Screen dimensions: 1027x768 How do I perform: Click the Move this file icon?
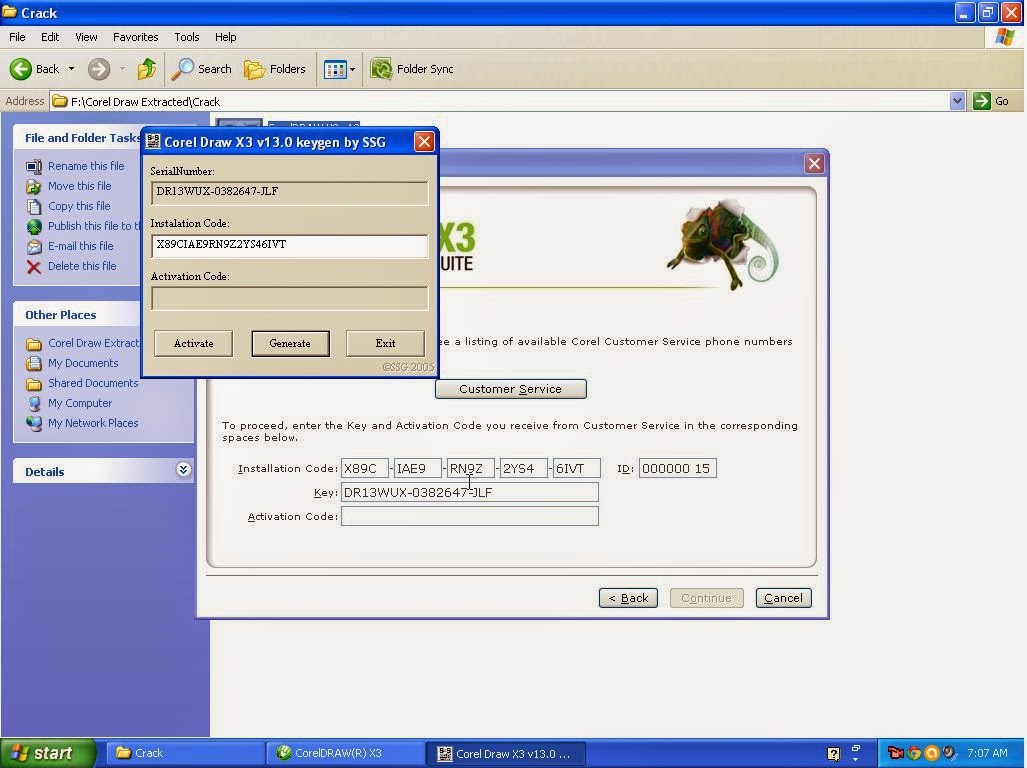click(x=34, y=187)
